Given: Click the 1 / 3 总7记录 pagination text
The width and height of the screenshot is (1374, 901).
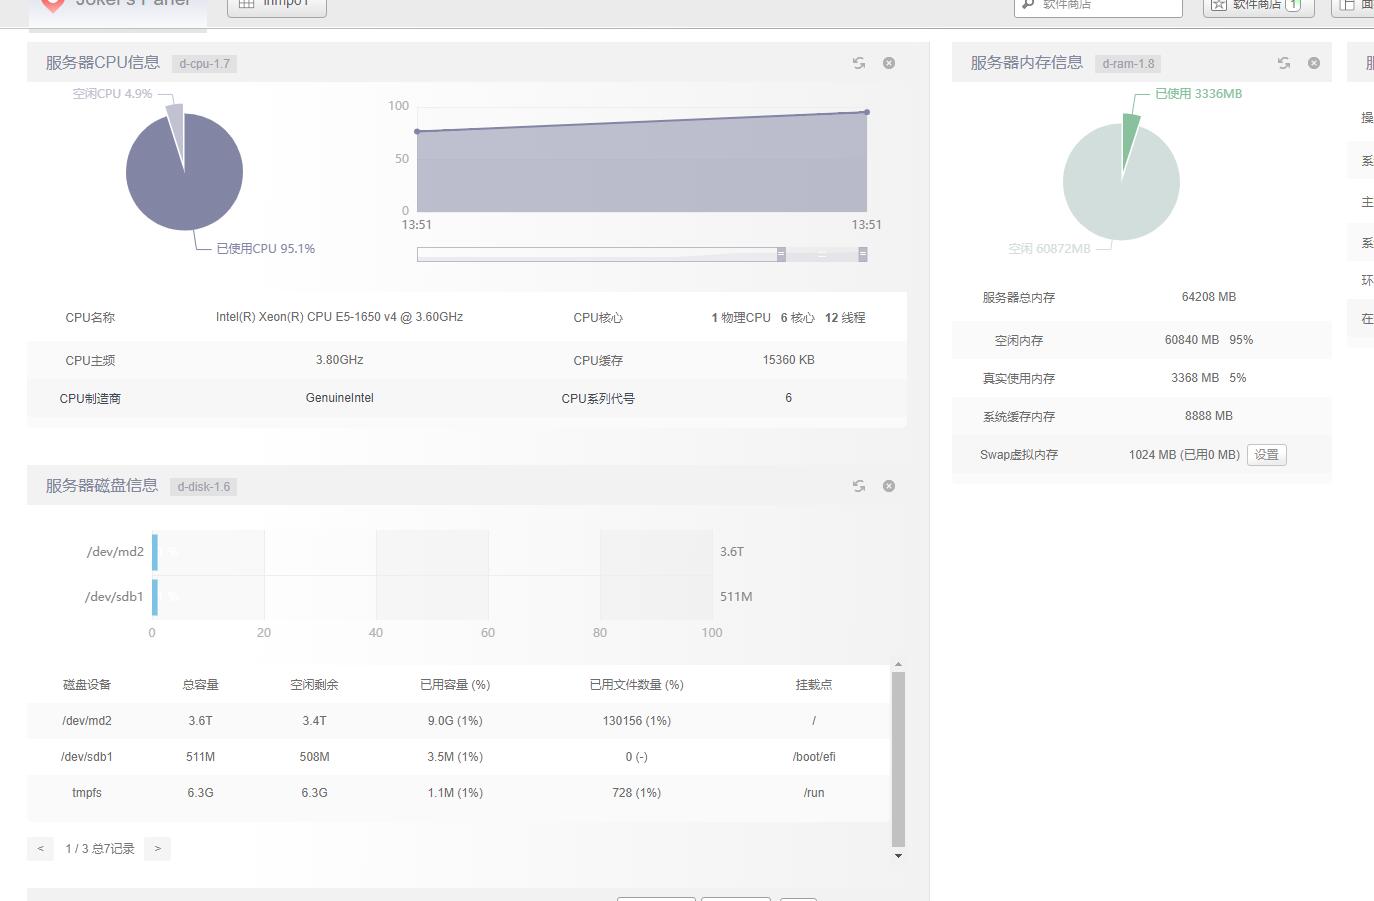Looking at the screenshot, I should [x=100, y=849].
